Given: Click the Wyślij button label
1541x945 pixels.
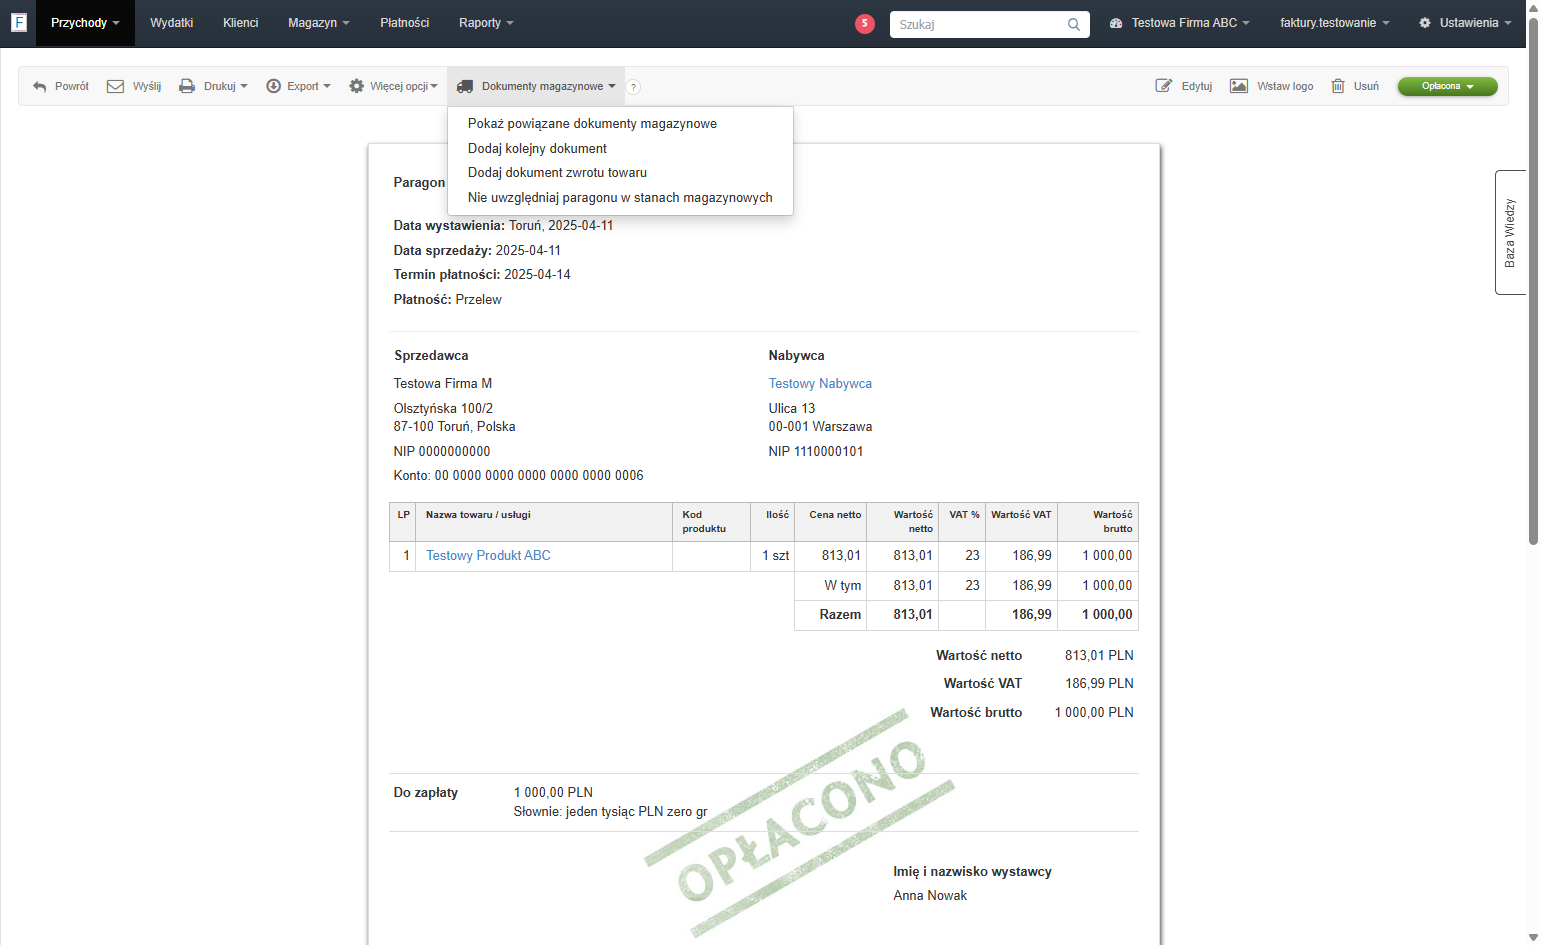Looking at the screenshot, I should point(147,87).
